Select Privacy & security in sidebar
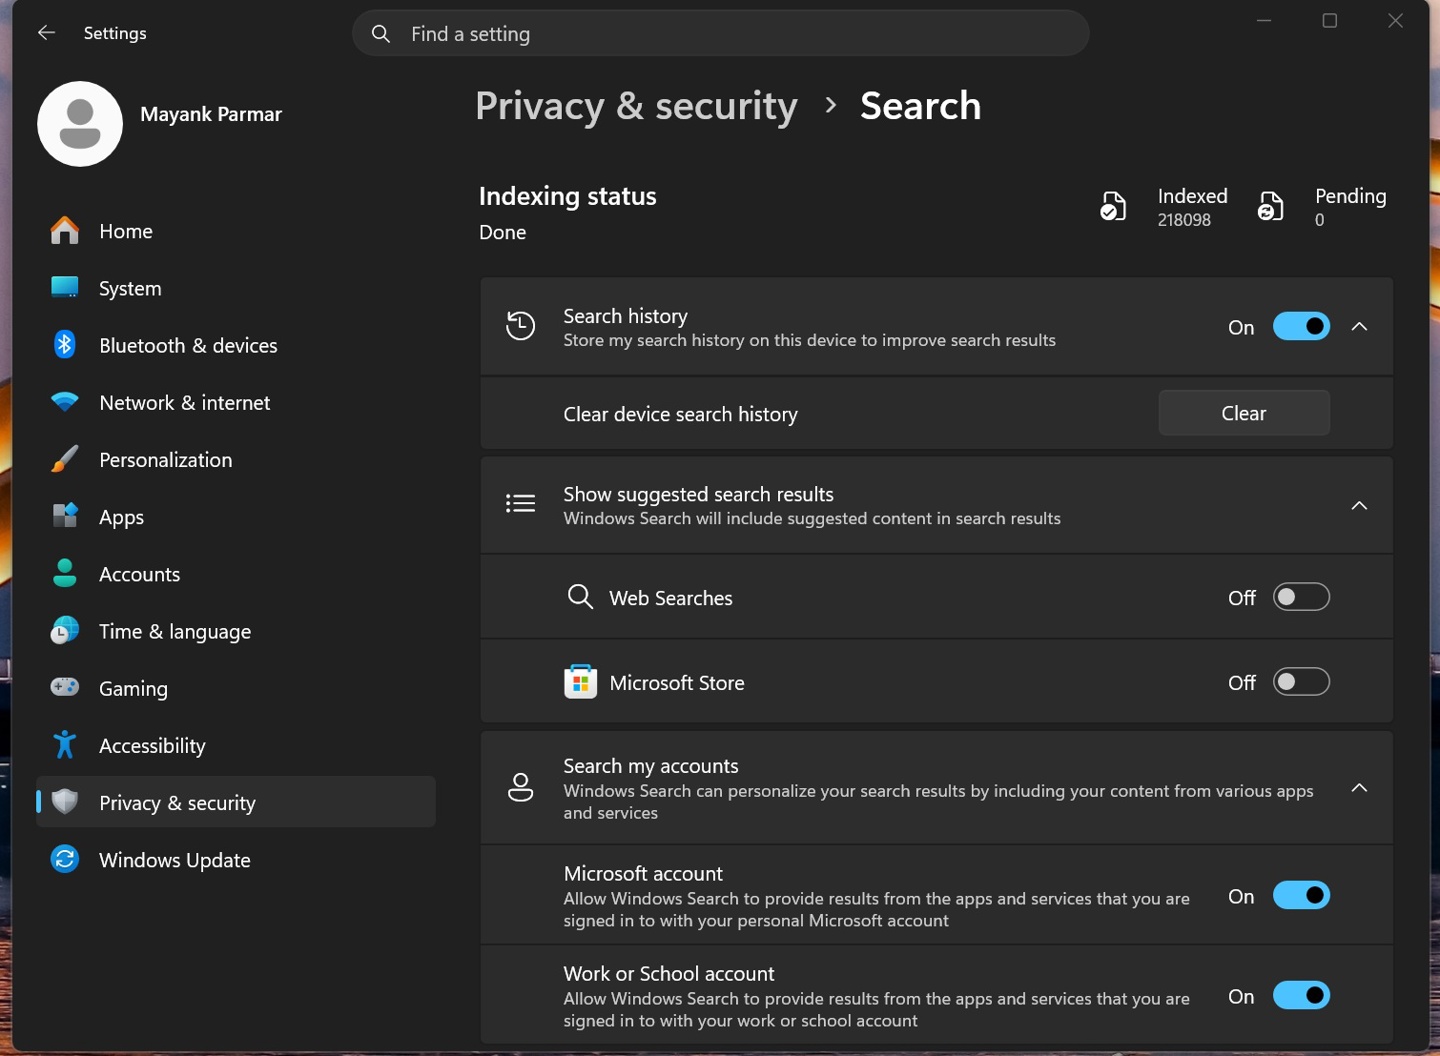The width and height of the screenshot is (1440, 1056). (236, 802)
